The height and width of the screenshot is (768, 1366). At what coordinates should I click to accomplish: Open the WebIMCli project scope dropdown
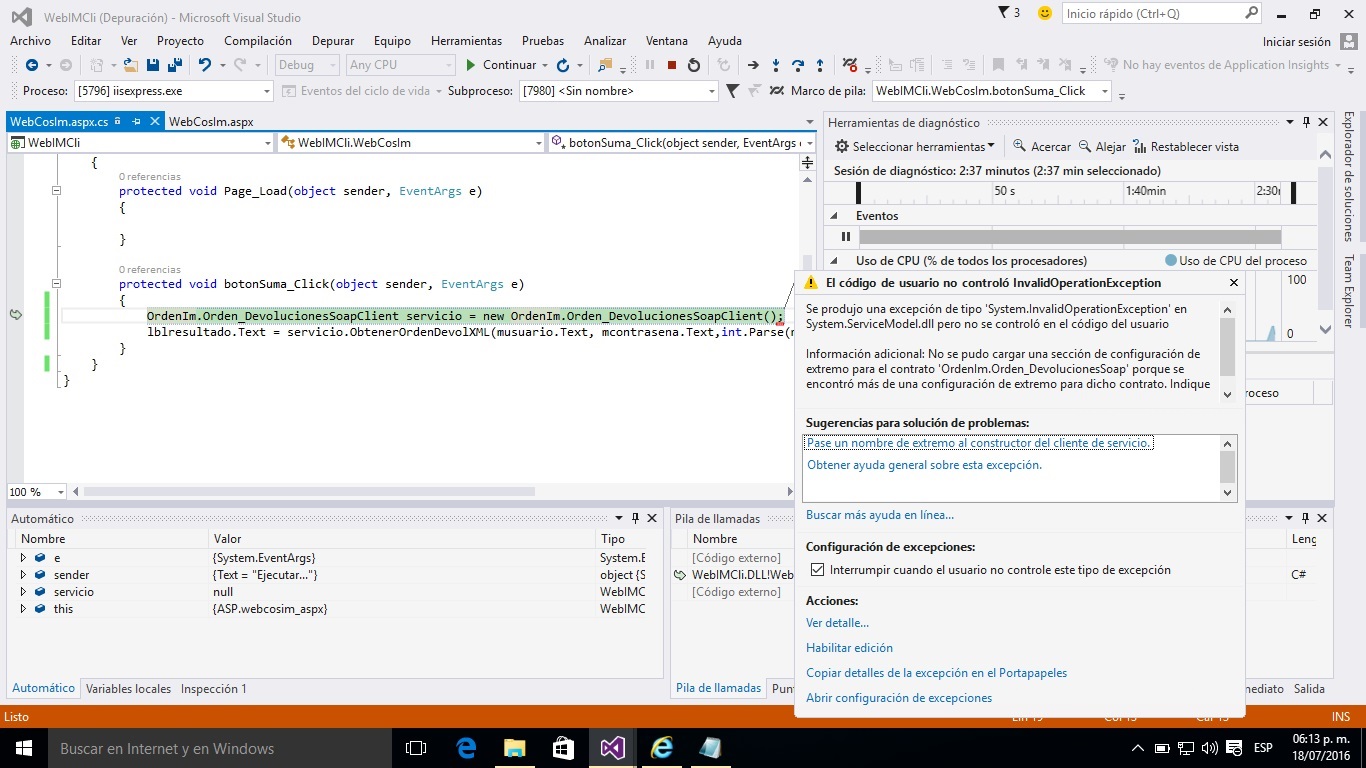139,143
